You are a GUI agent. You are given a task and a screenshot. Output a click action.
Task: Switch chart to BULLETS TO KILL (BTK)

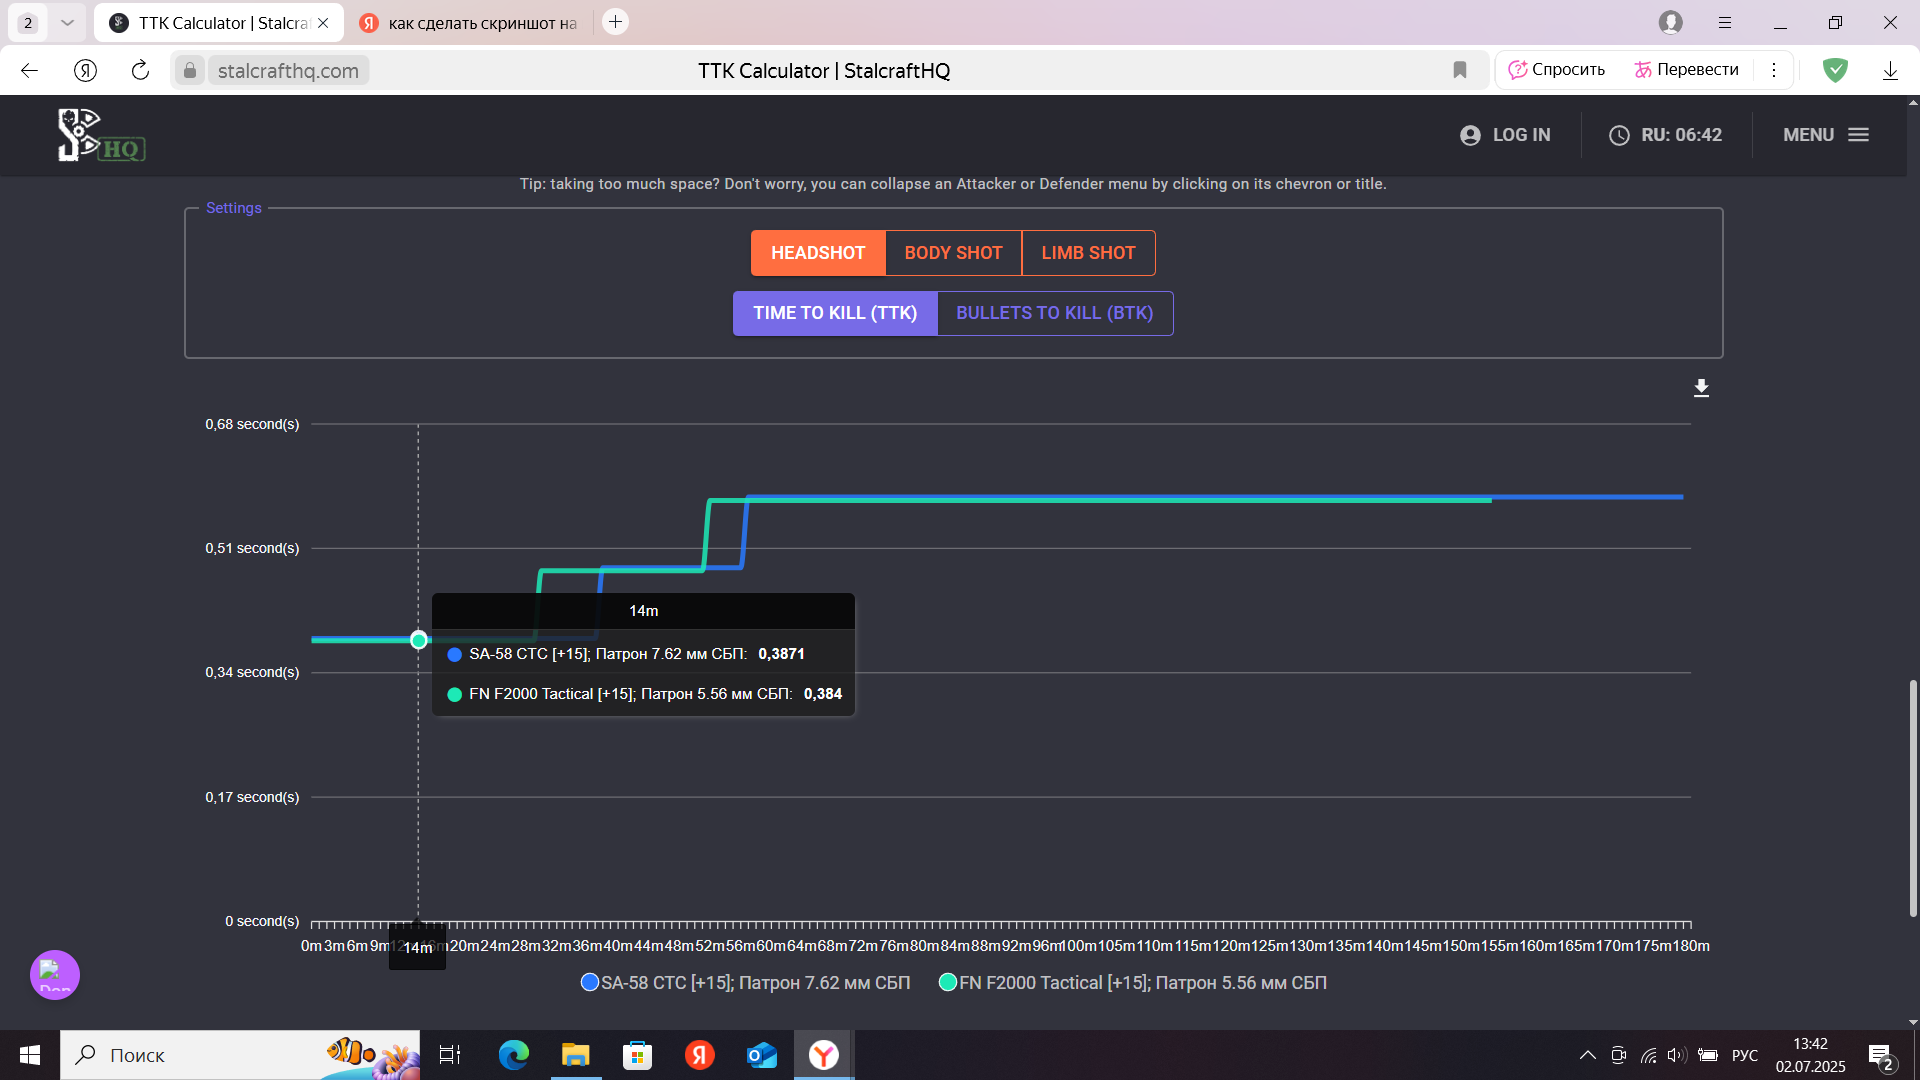(1054, 313)
